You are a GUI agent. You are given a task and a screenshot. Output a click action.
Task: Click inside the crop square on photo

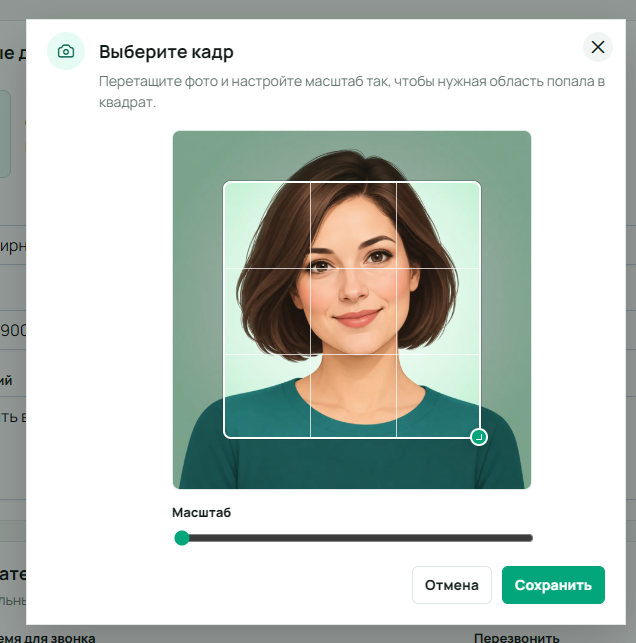pos(352,310)
